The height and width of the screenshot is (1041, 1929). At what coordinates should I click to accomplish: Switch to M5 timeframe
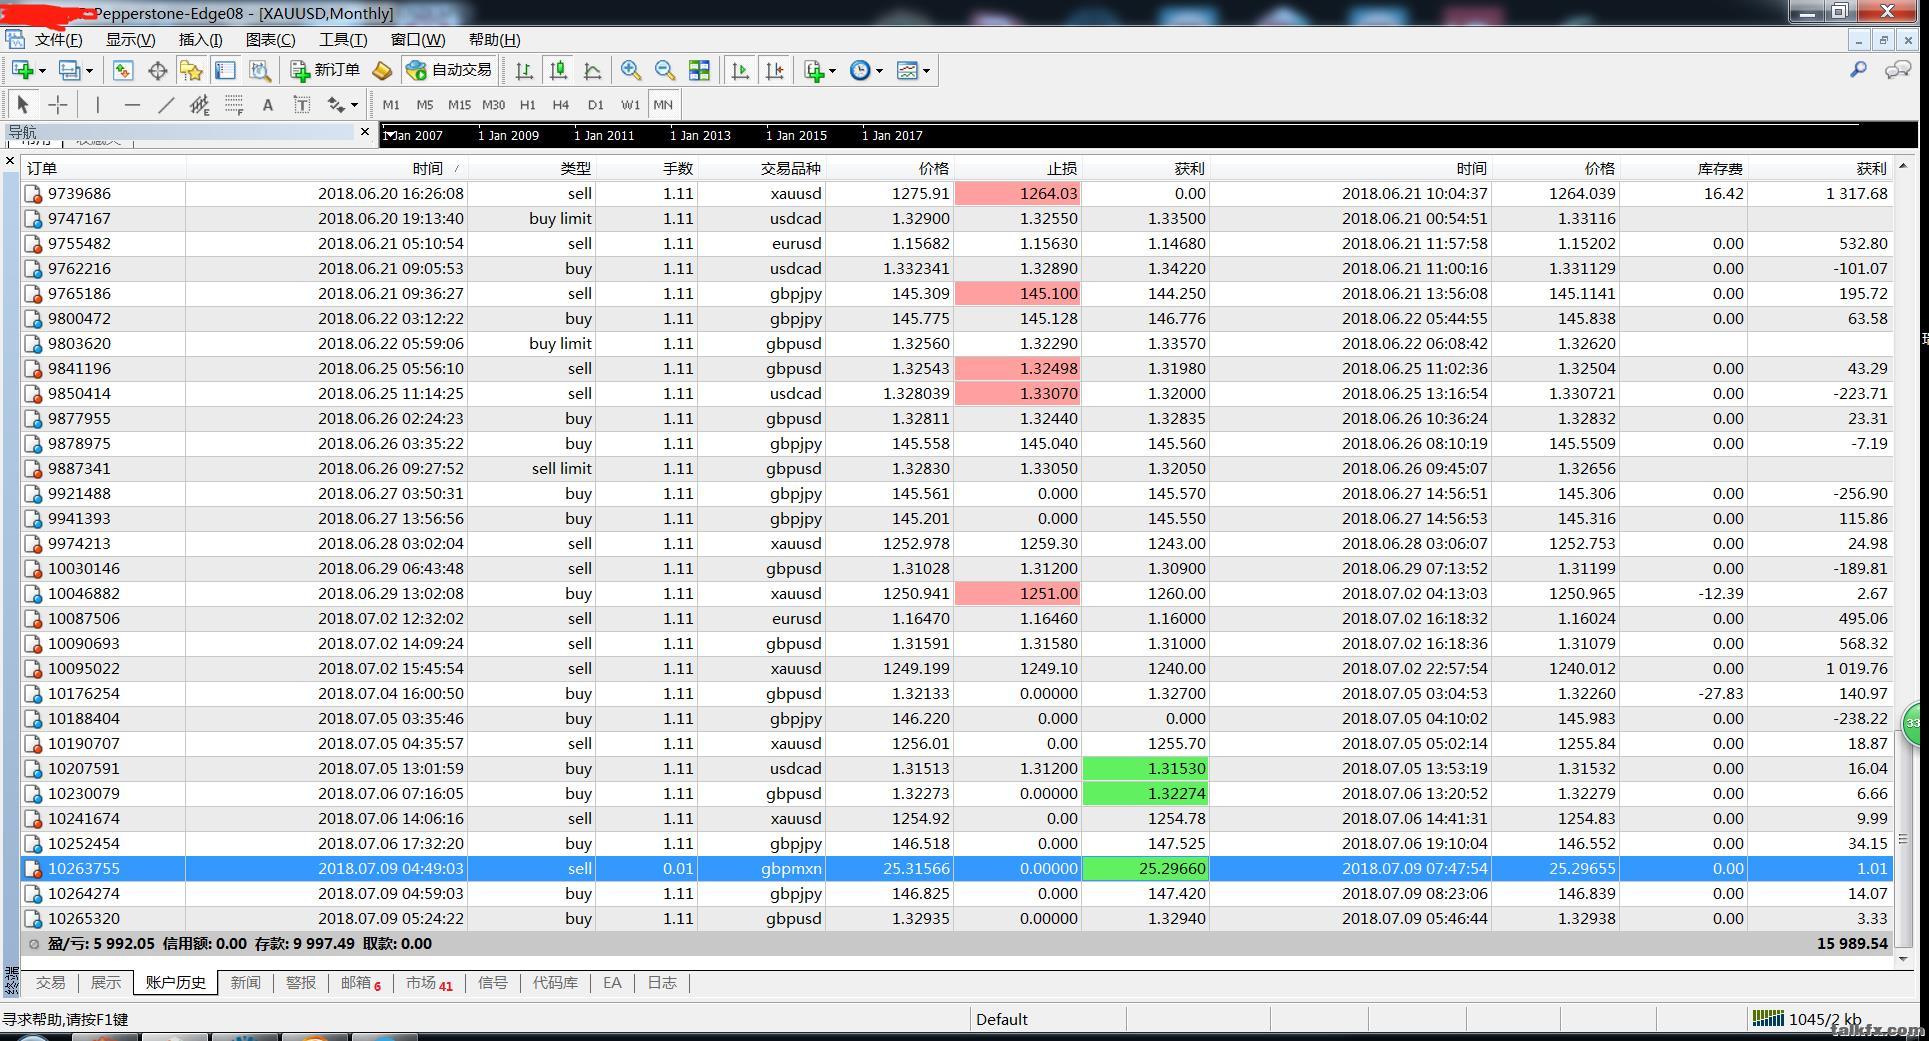click(x=425, y=104)
